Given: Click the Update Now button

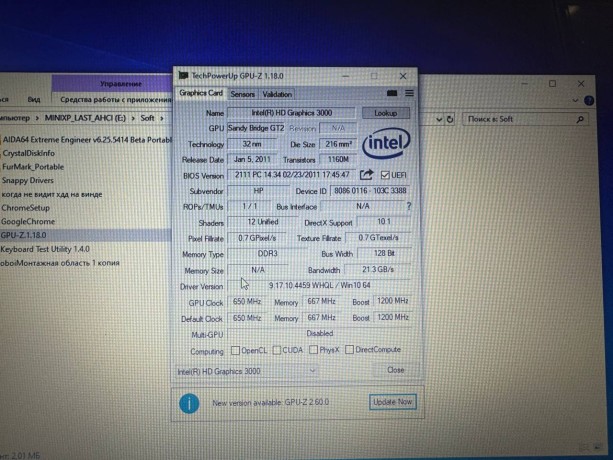Looking at the screenshot, I should click(393, 402).
